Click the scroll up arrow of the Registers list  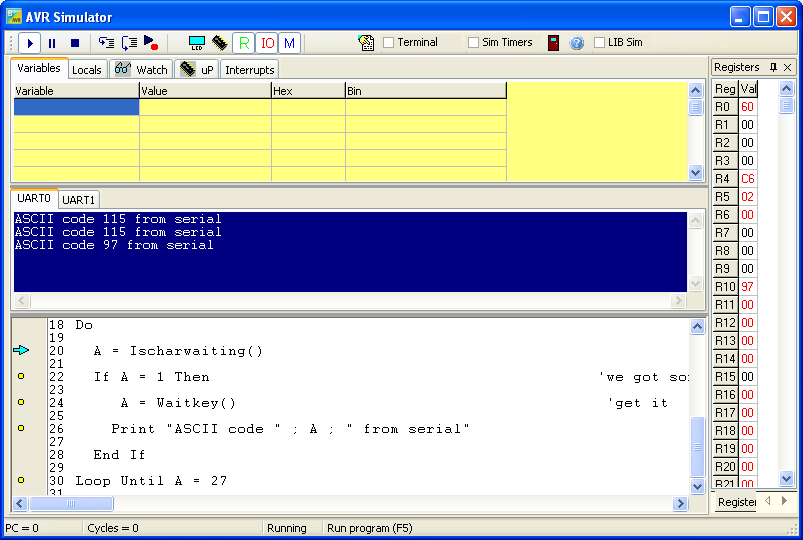(787, 88)
